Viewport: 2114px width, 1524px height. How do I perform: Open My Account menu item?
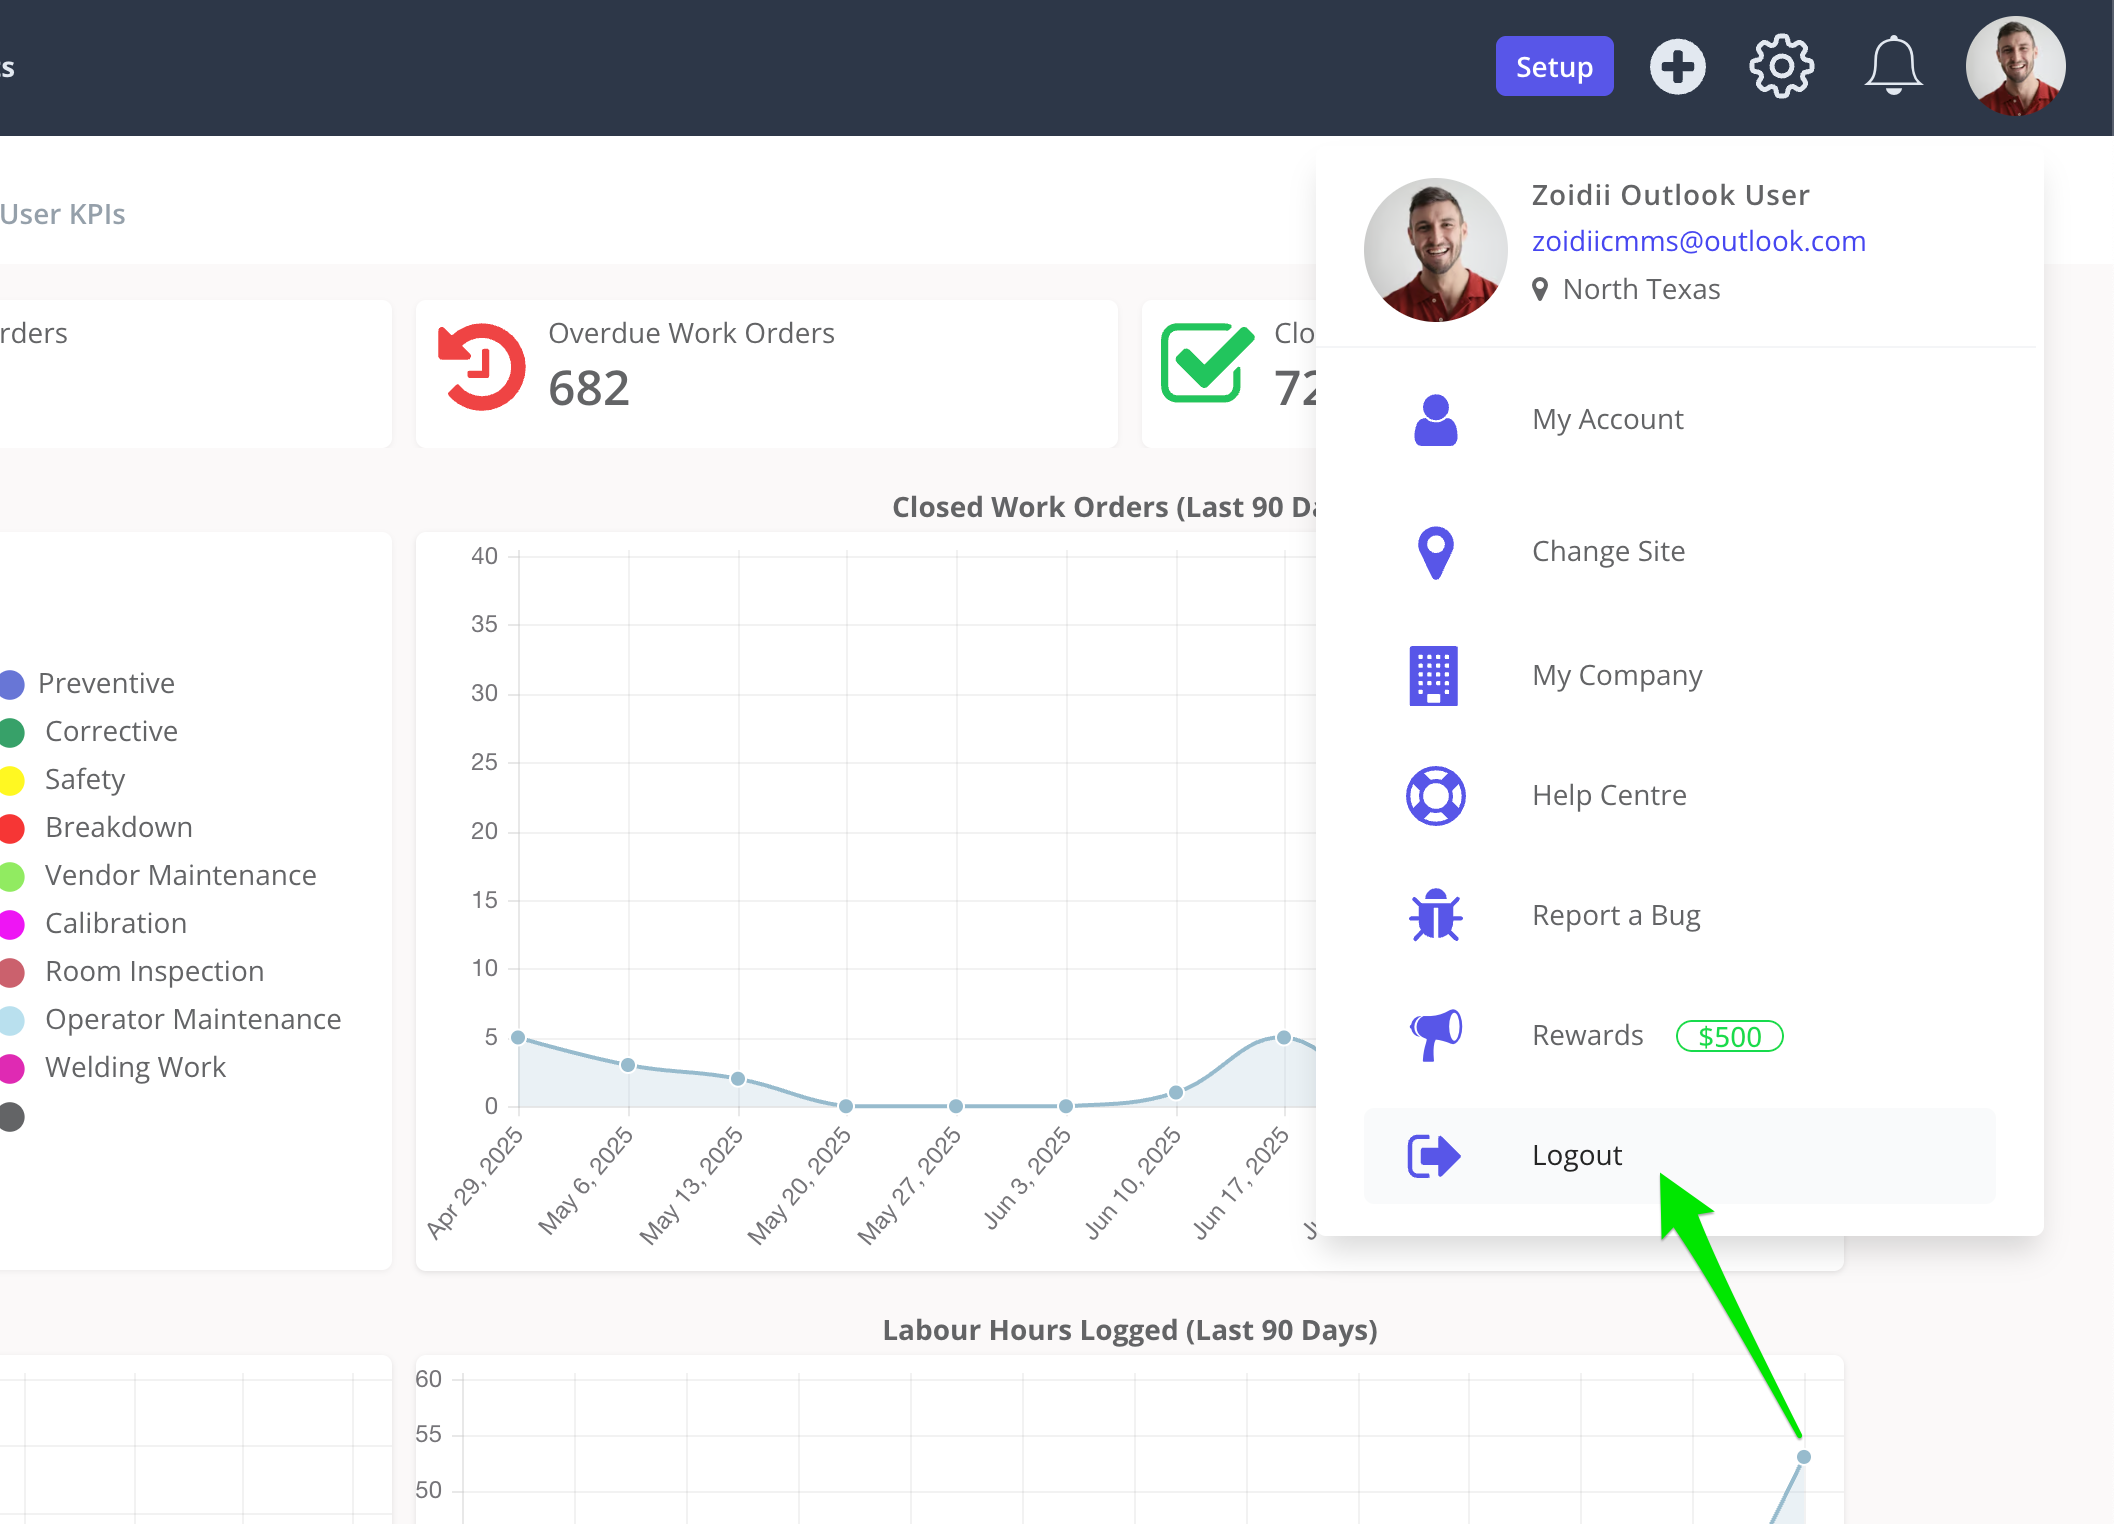(1680, 420)
